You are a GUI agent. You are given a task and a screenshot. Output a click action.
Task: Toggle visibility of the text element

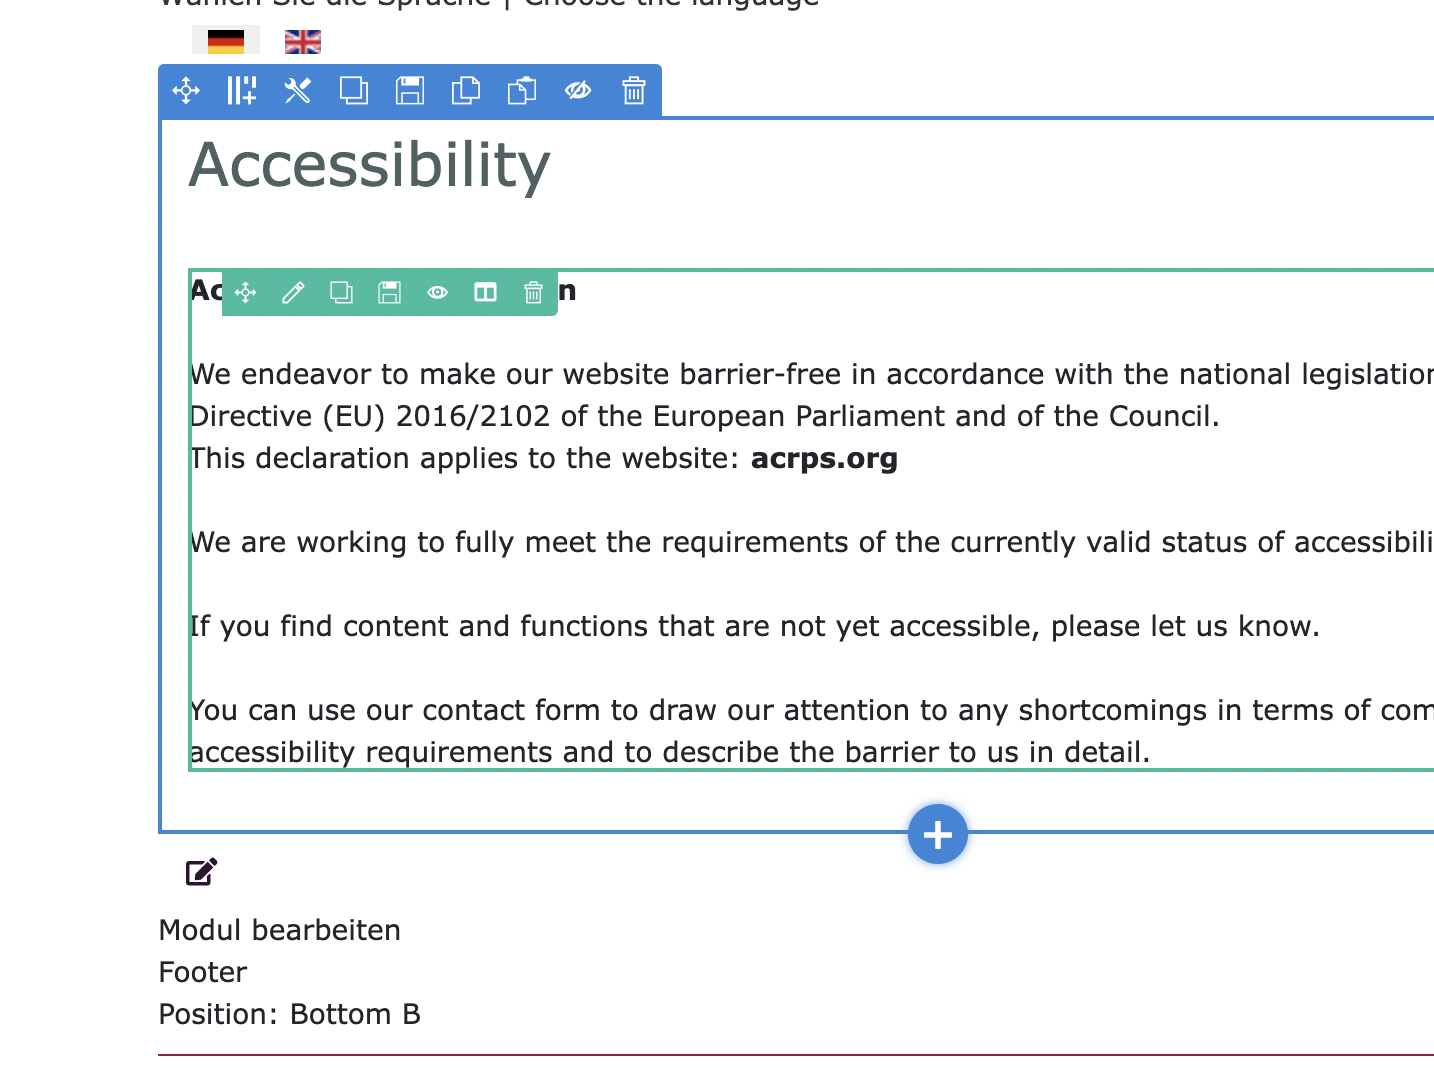tap(437, 292)
